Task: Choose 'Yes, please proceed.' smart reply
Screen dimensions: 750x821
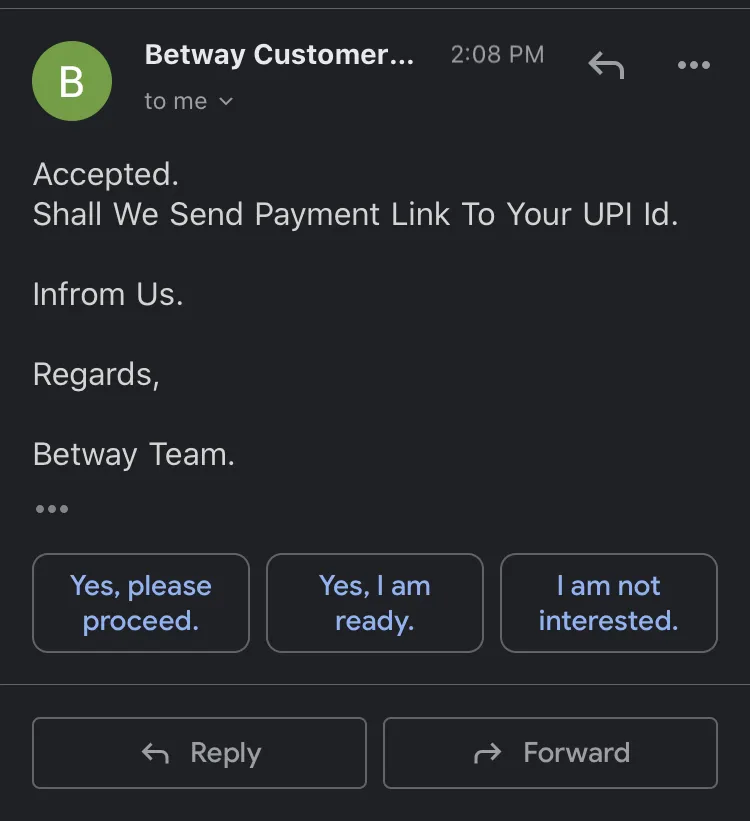Action: [x=141, y=603]
